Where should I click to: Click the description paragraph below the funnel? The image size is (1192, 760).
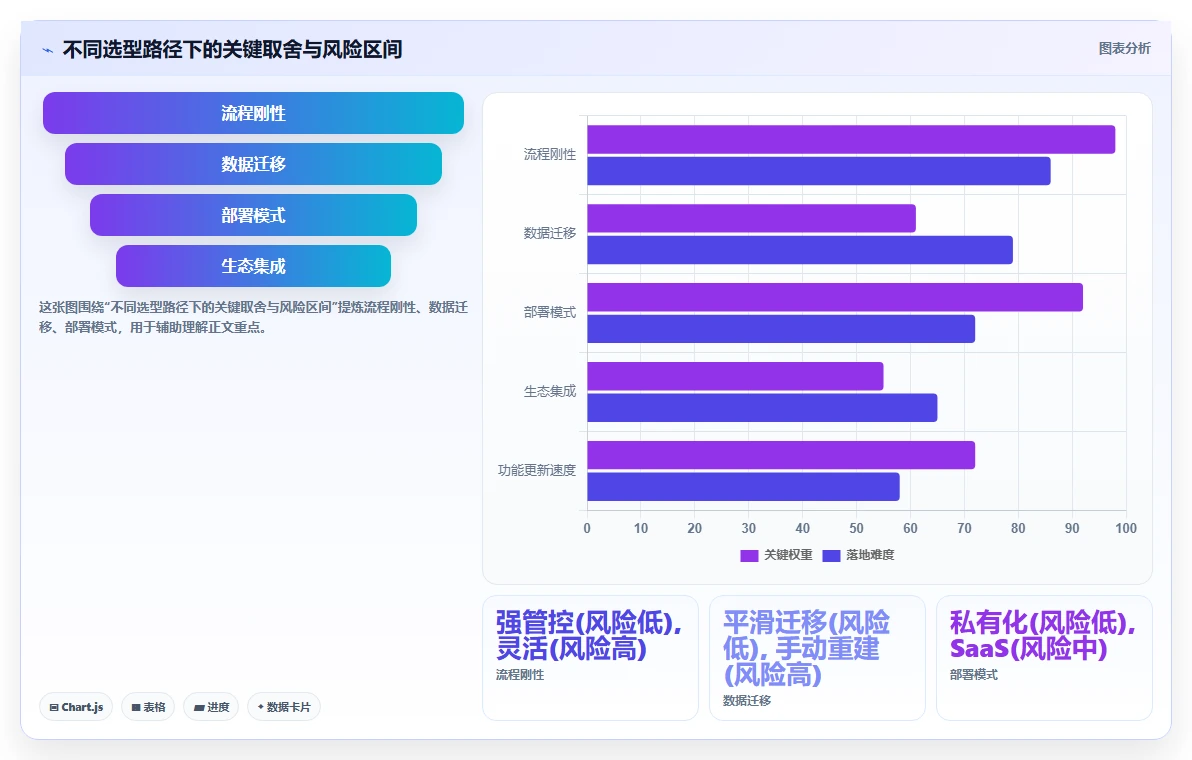point(253,318)
